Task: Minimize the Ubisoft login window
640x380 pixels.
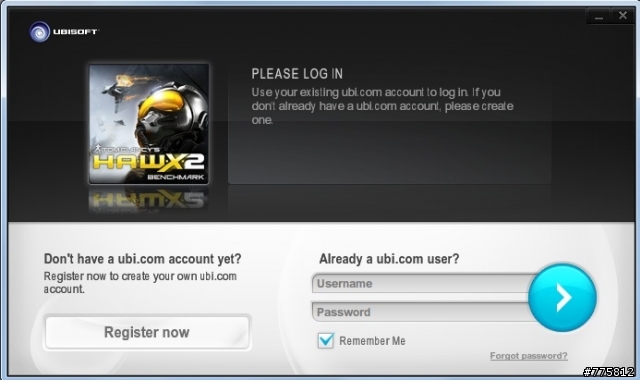Action: tap(599, 16)
